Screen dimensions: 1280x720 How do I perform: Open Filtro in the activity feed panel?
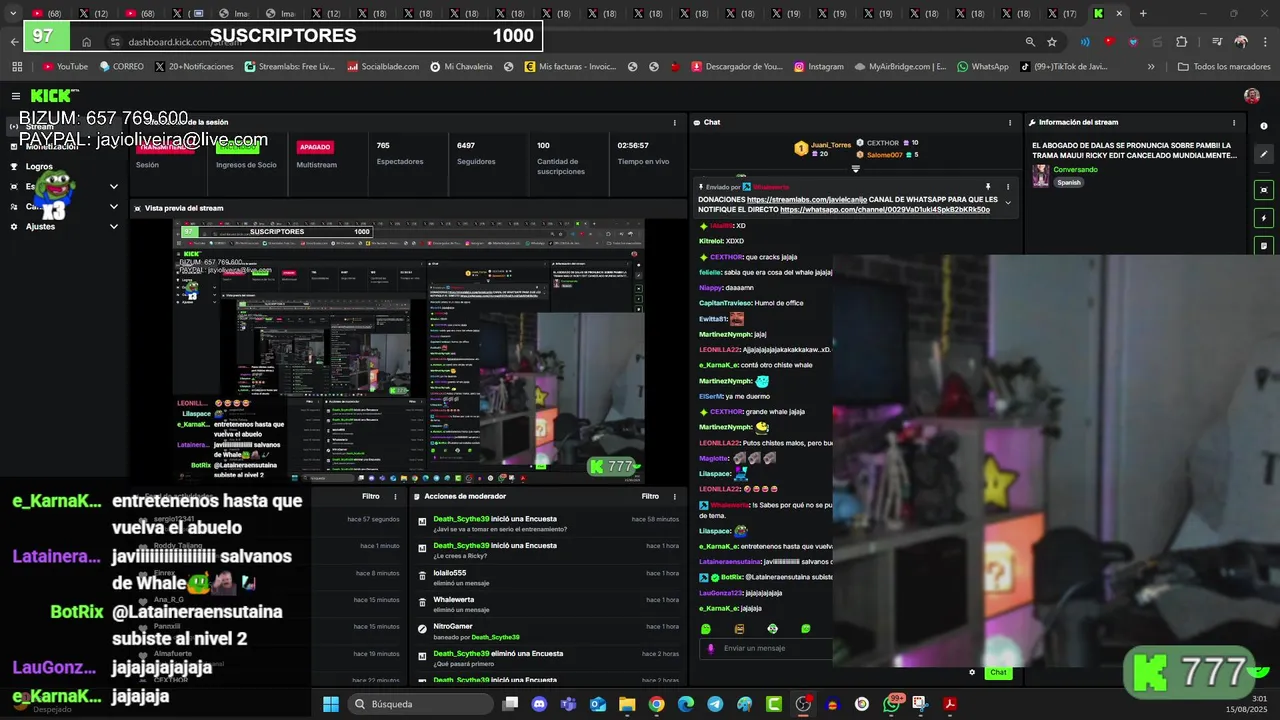pos(371,496)
